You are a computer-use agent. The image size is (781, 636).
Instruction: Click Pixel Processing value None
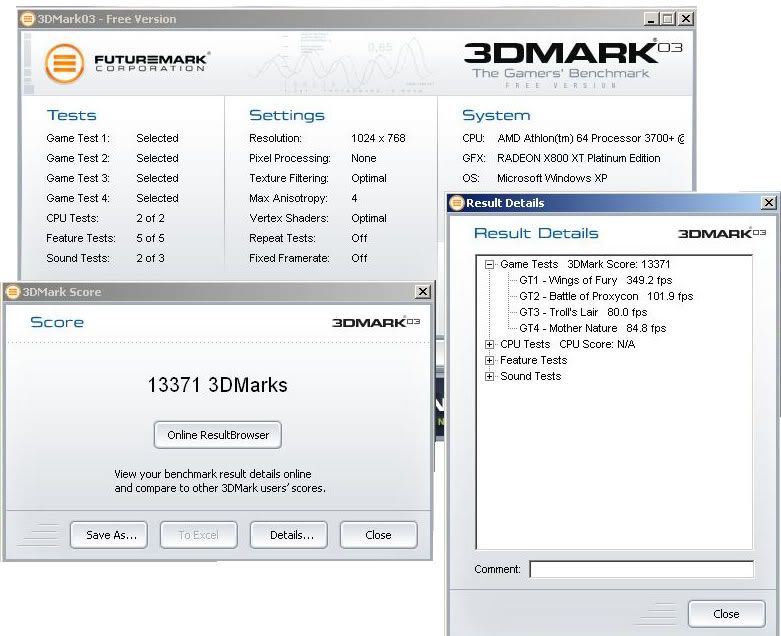point(364,158)
